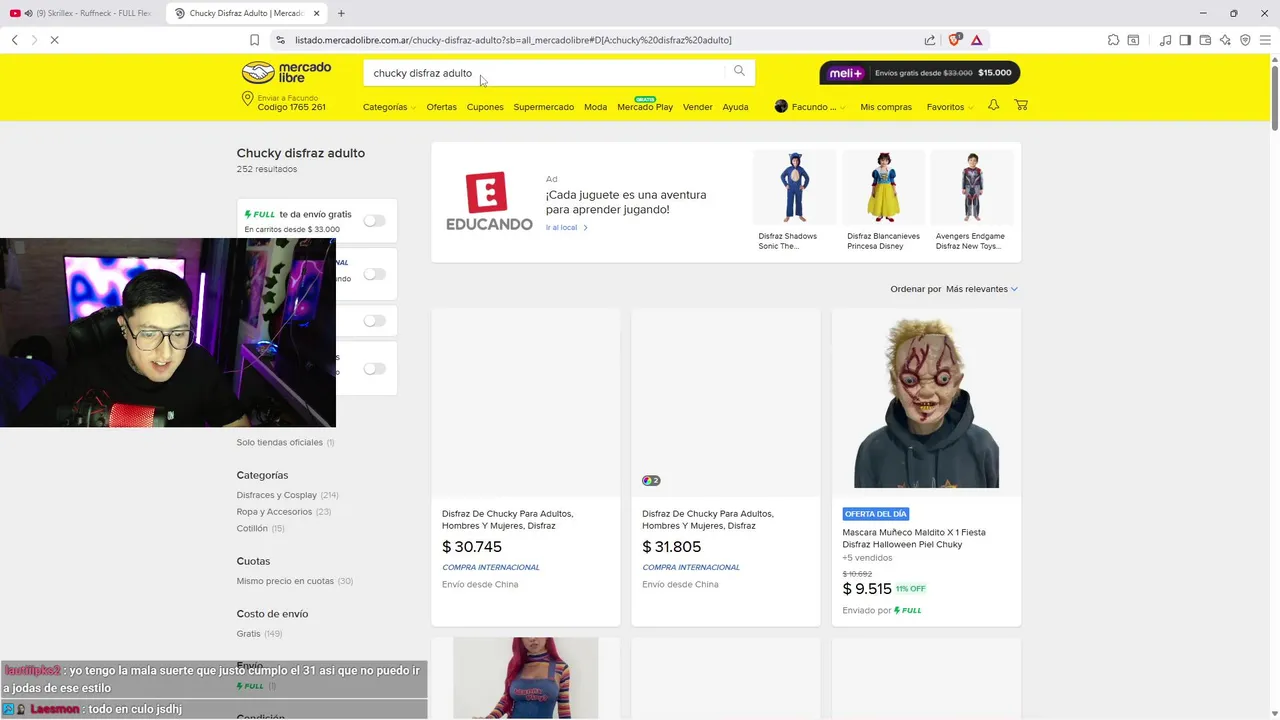The image size is (1280, 720).
Task: Filter by Gratis shipping cost
Action: click(x=248, y=634)
